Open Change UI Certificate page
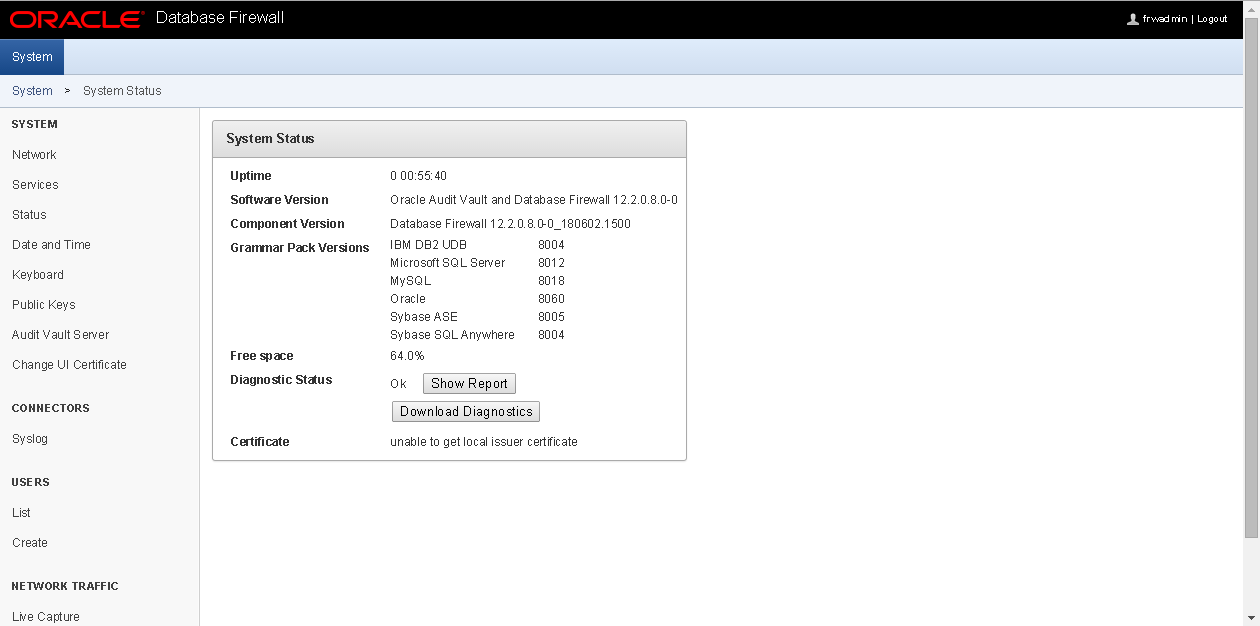 click(69, 365)
